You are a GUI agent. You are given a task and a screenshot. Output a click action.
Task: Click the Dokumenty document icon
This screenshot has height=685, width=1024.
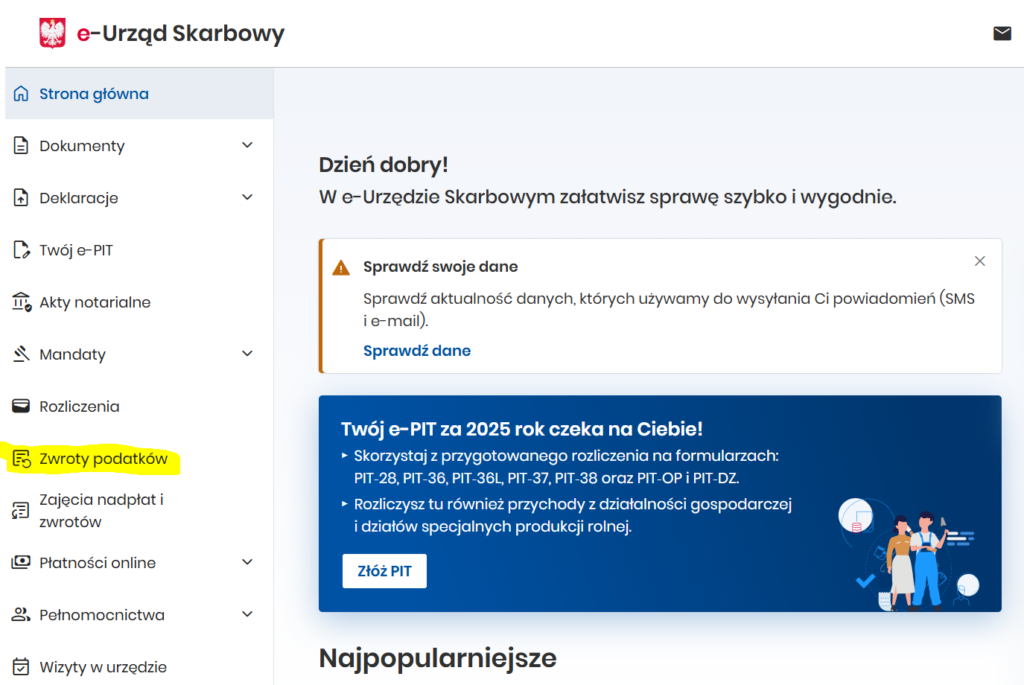(21, 145)
